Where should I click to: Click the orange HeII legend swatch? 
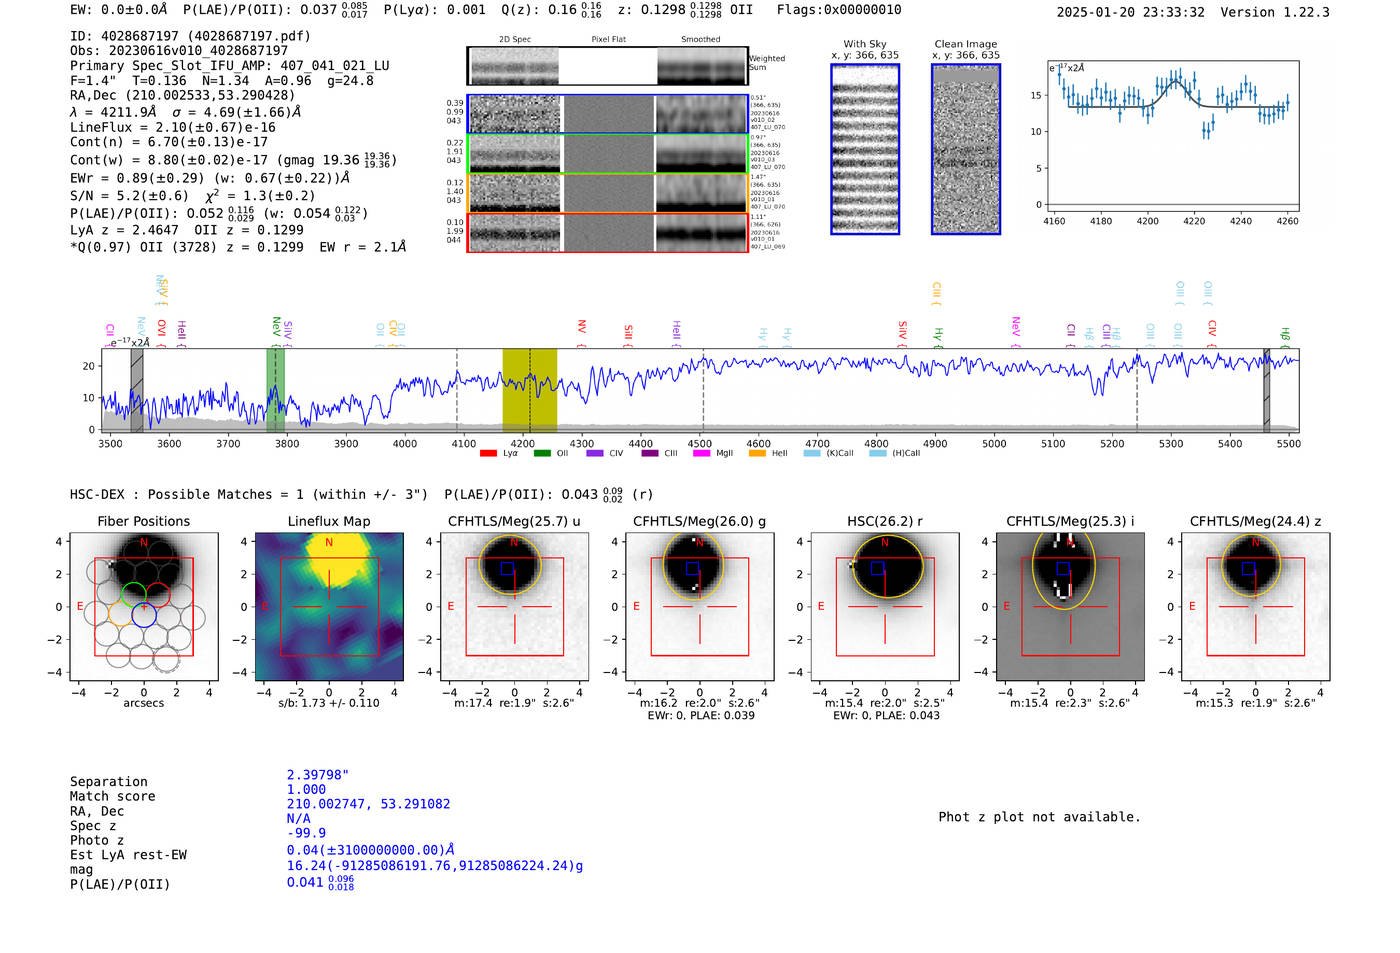(x=757, y=454)
